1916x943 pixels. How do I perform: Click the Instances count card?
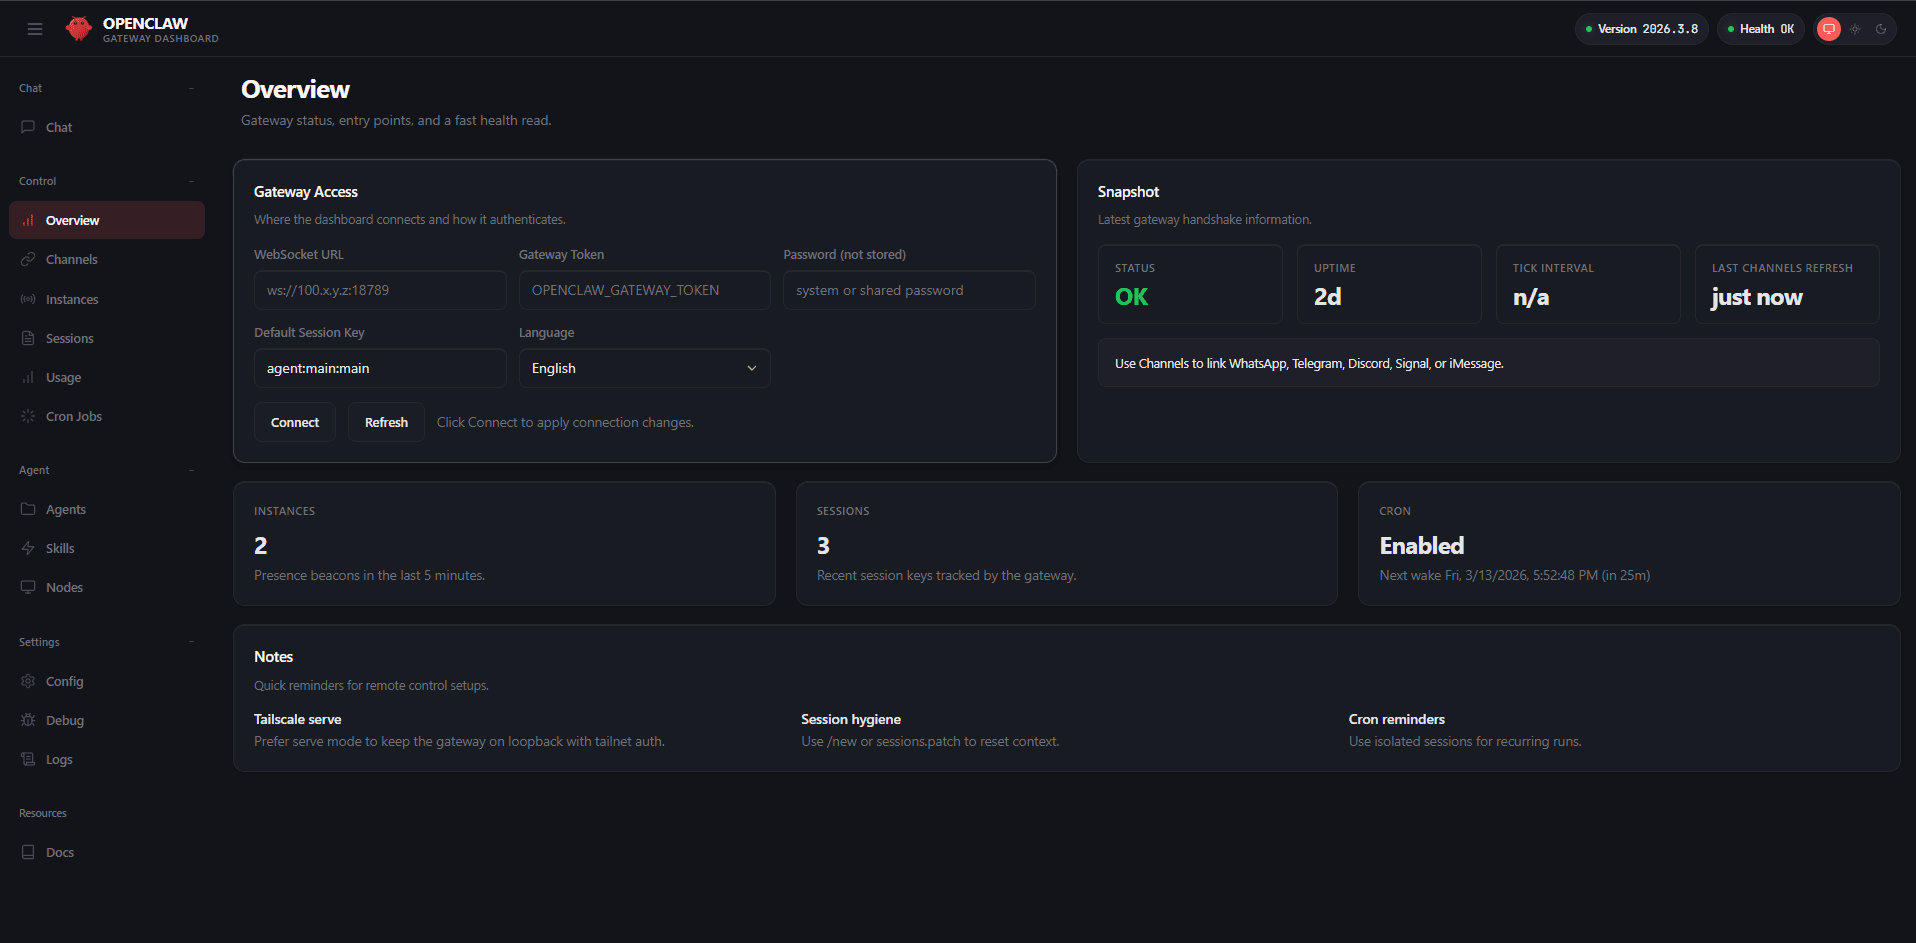tap(504, 543)
